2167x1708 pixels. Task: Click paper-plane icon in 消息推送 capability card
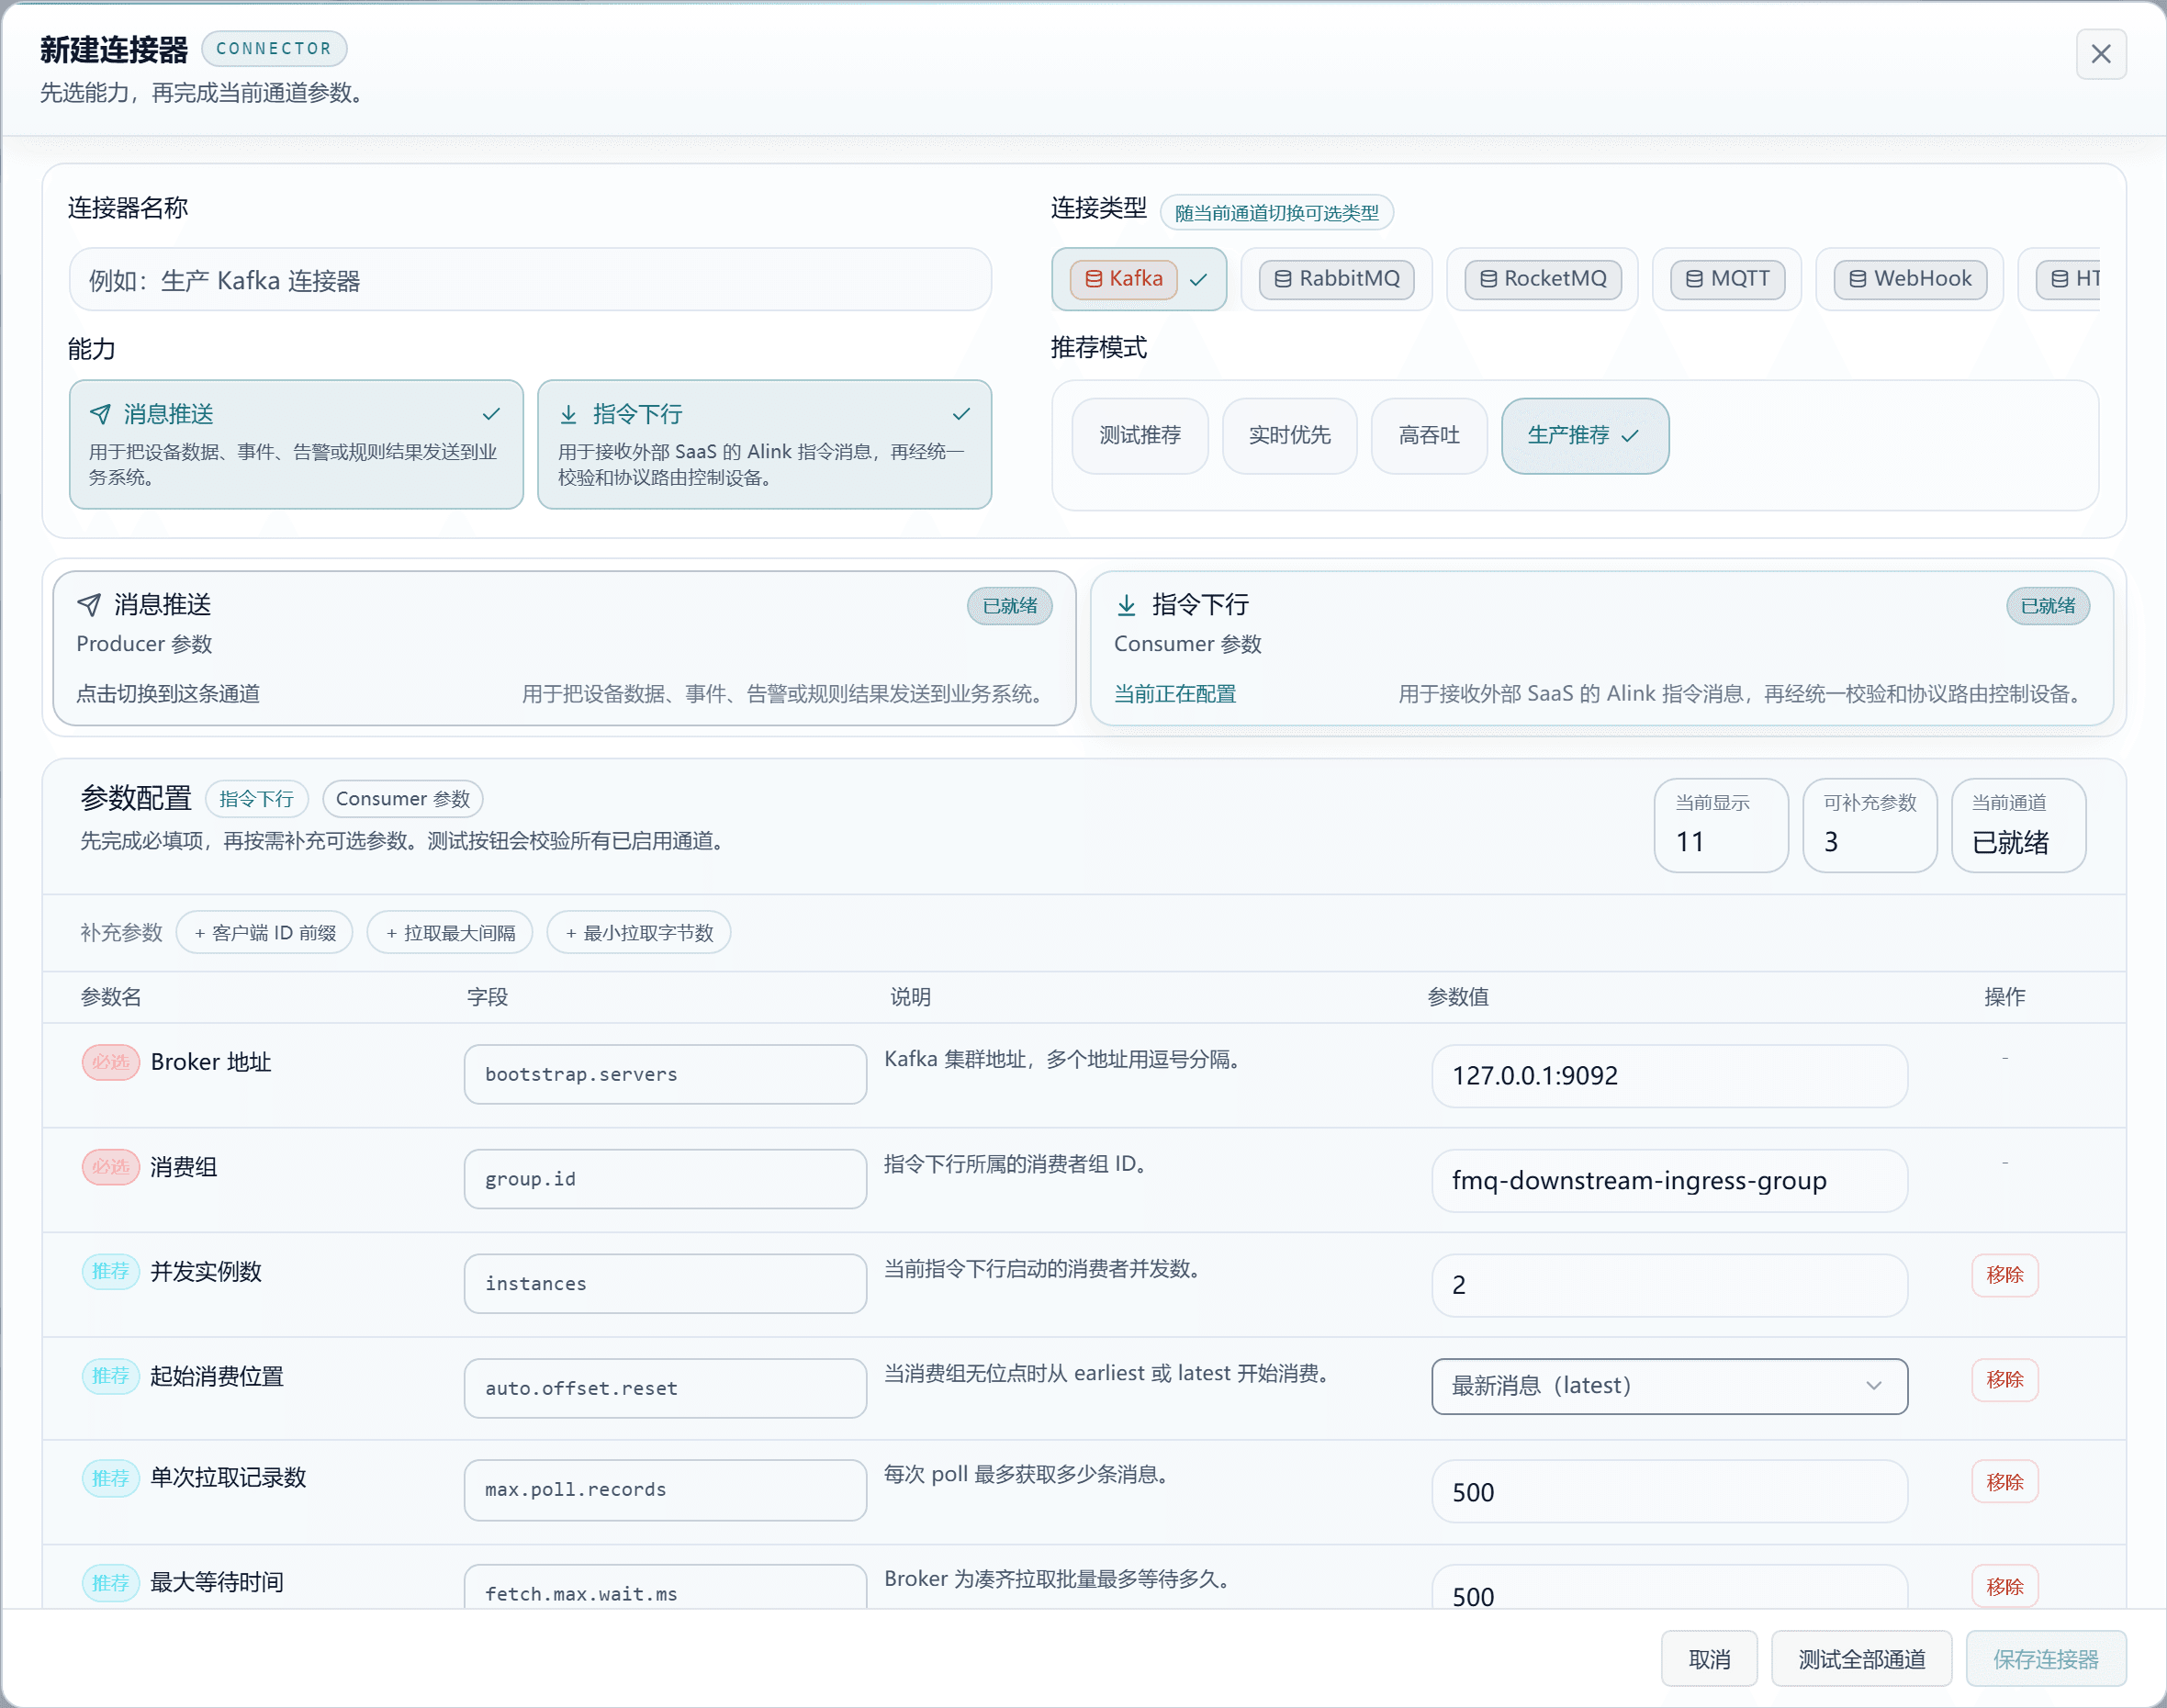click(x=100, y=414)
